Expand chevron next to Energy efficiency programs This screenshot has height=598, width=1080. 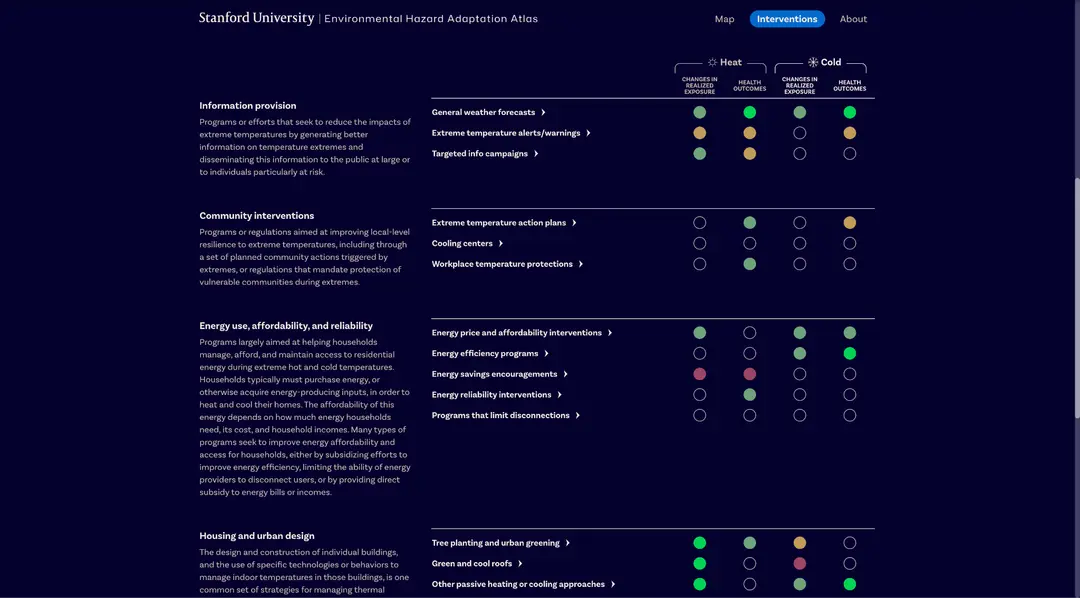point(546,353)
